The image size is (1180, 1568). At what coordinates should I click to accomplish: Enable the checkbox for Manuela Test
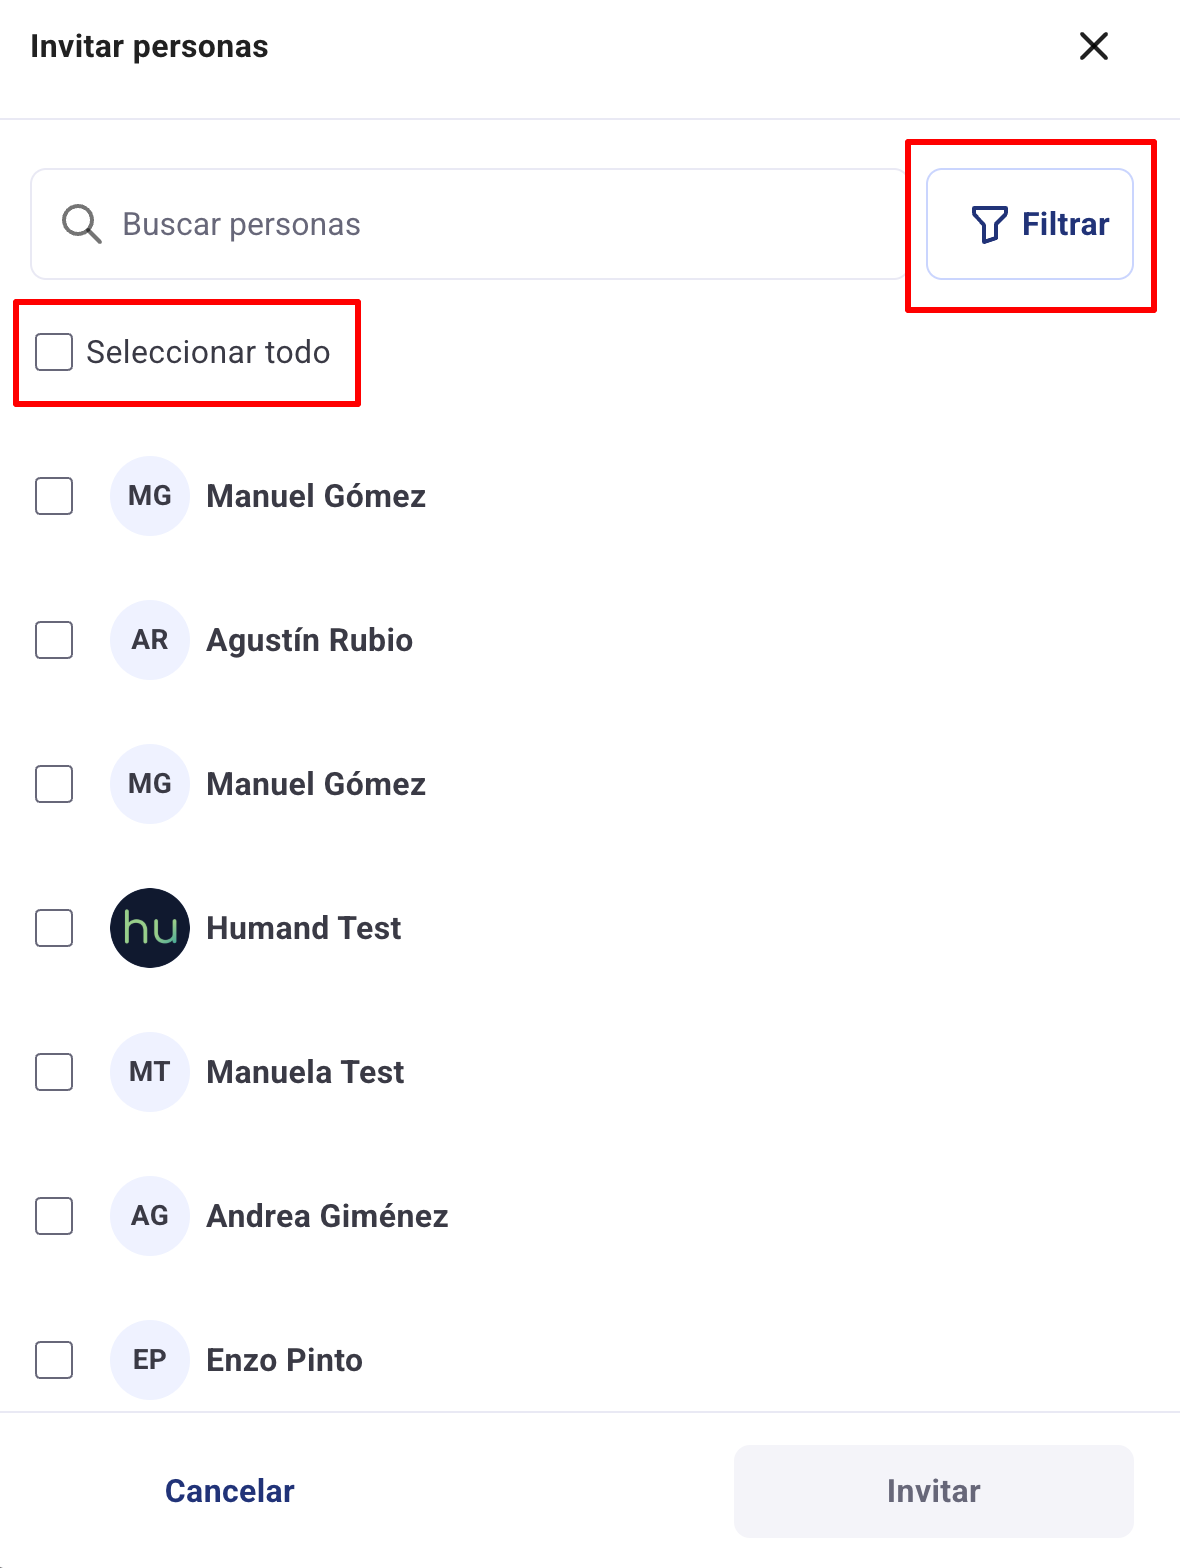pyautogui.click(x=54, y=1072)
